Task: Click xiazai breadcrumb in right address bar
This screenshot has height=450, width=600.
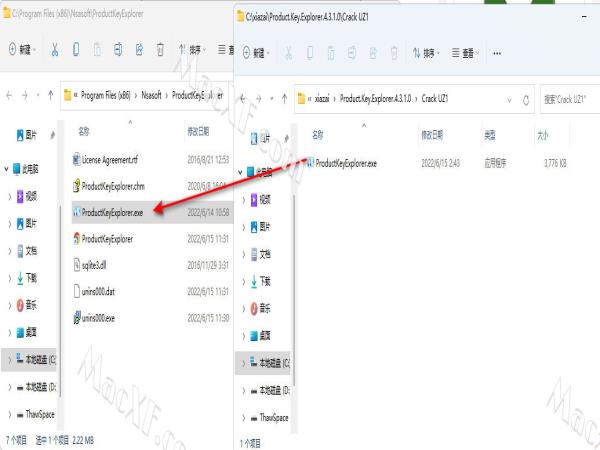Action: (322, 99)
